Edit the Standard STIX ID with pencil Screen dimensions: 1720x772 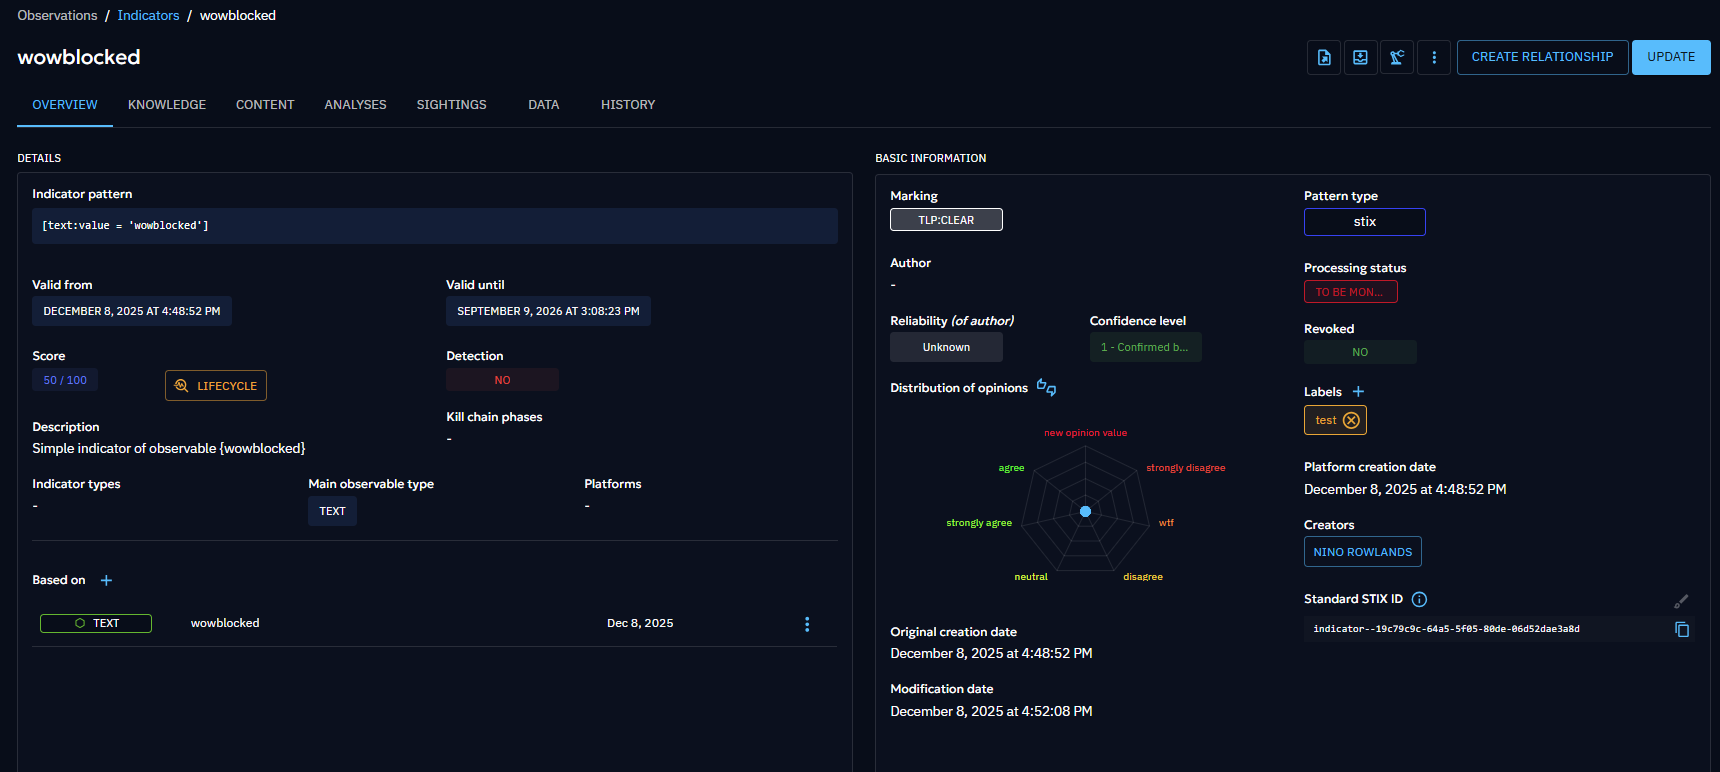(x=1681, y=601)
